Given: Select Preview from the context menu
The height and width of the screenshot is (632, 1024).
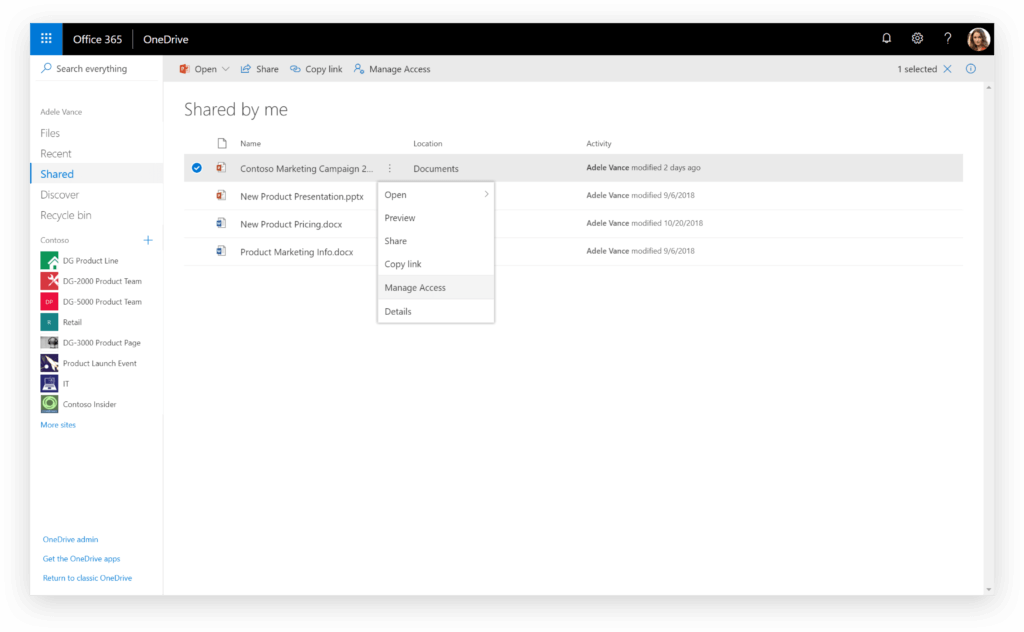Looking at the screenshot, I should click(436, 218).
